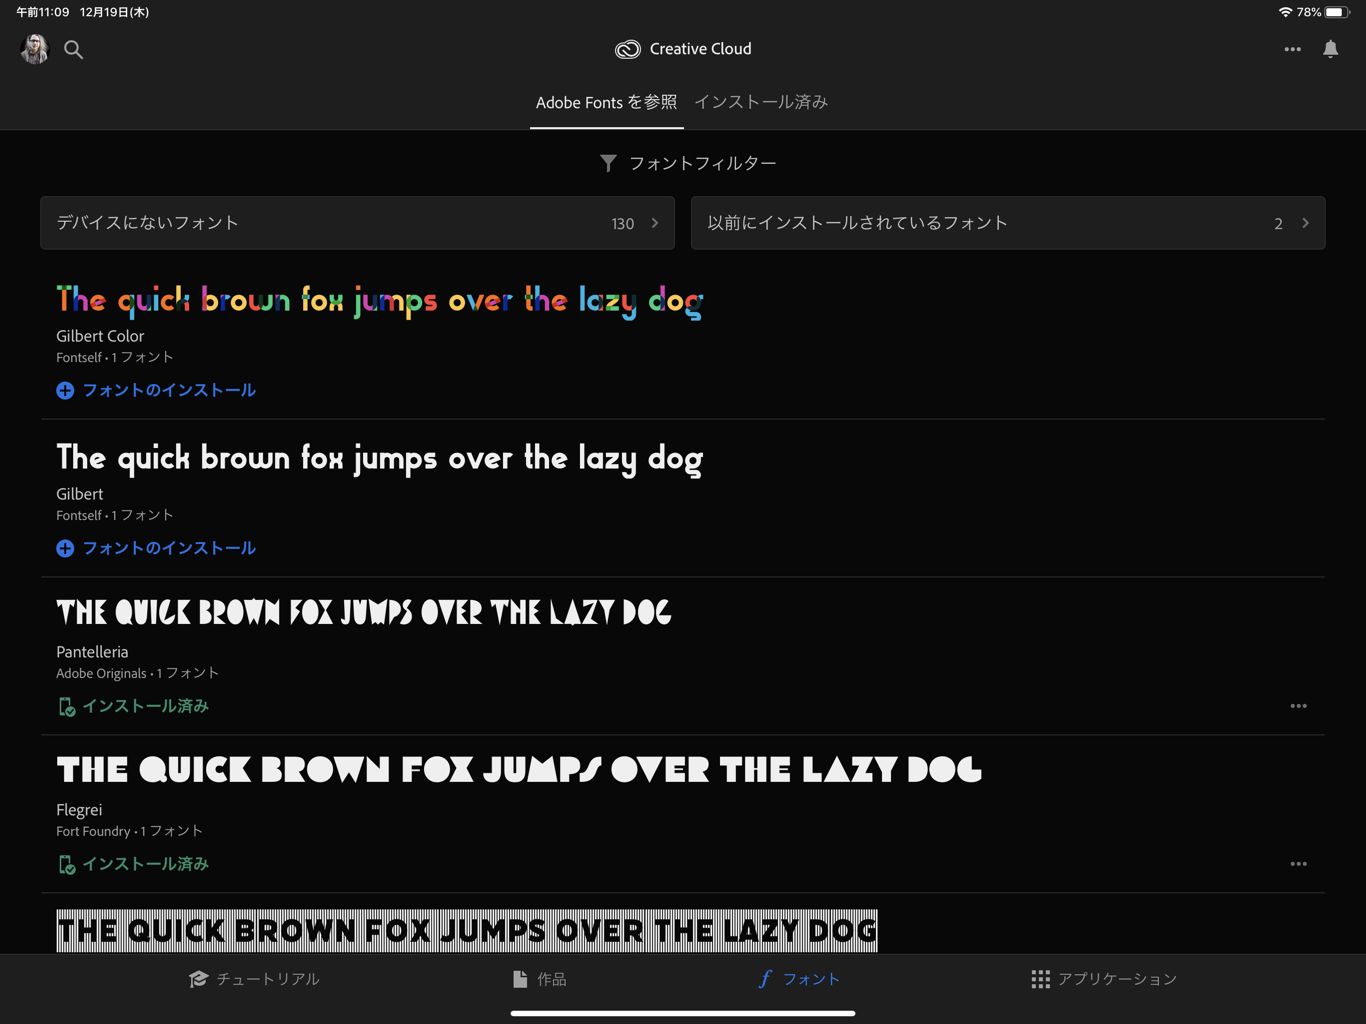
Task: Click the fonts italic f icon
Action: point(765,979)
